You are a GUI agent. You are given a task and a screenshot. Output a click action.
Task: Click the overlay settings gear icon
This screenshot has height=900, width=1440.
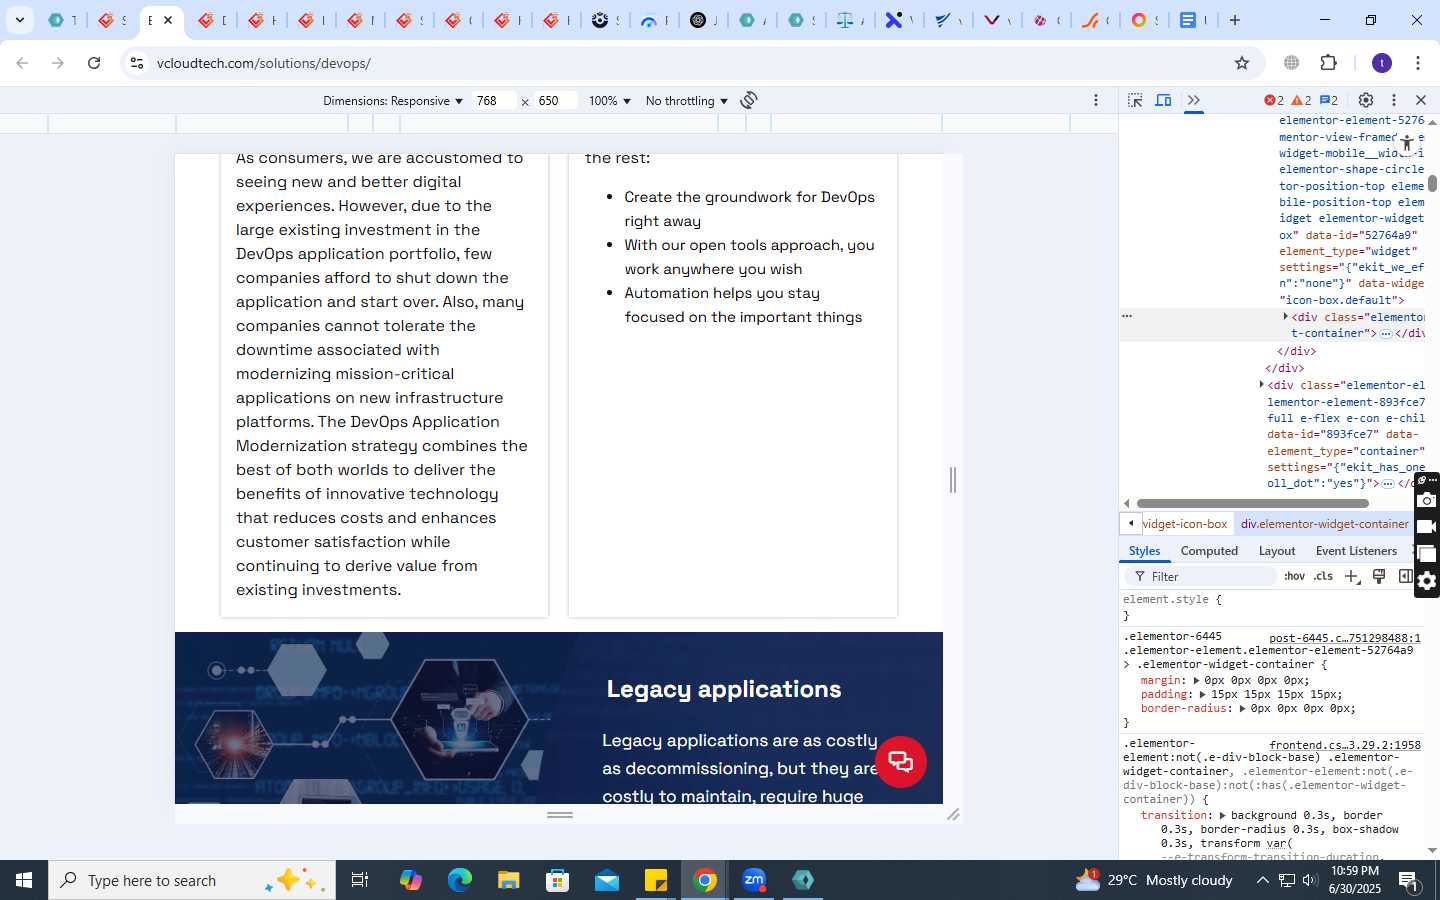point(1427,581)
